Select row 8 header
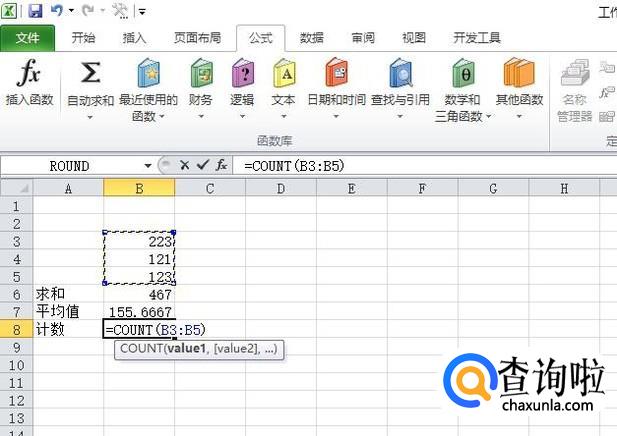 (x=17, y=329)
